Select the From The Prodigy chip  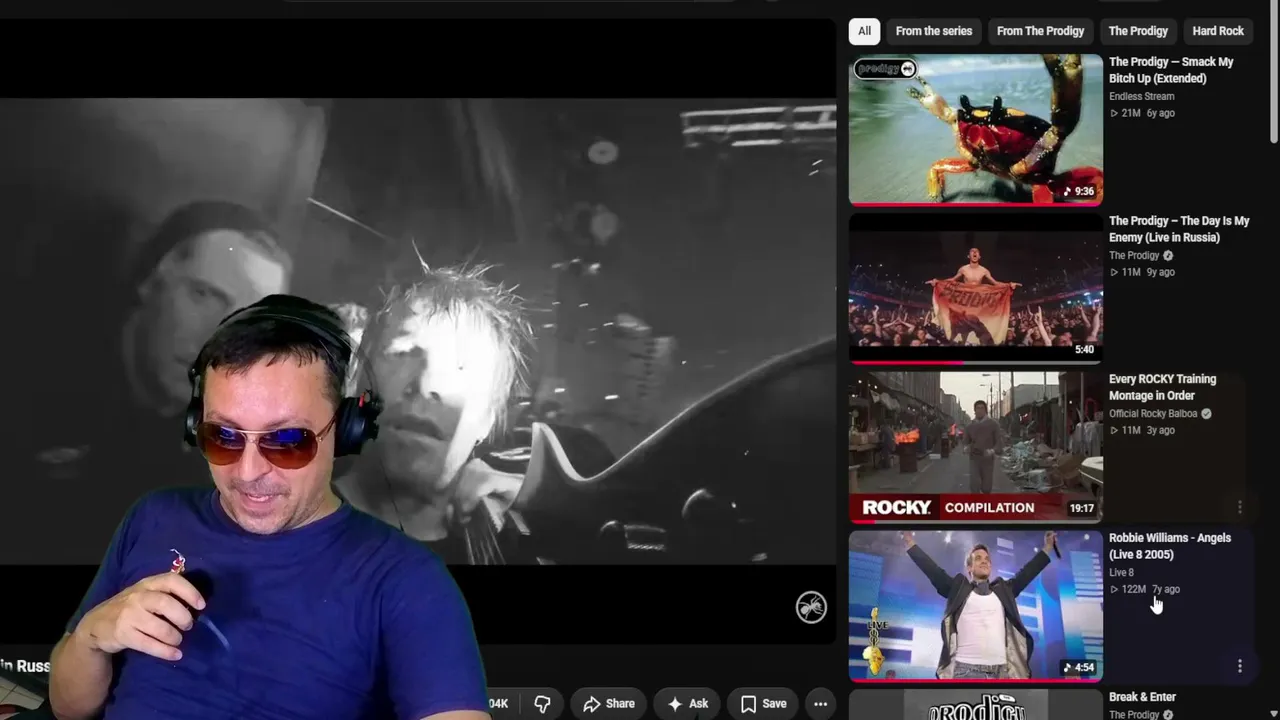[x=1040, y=31]
